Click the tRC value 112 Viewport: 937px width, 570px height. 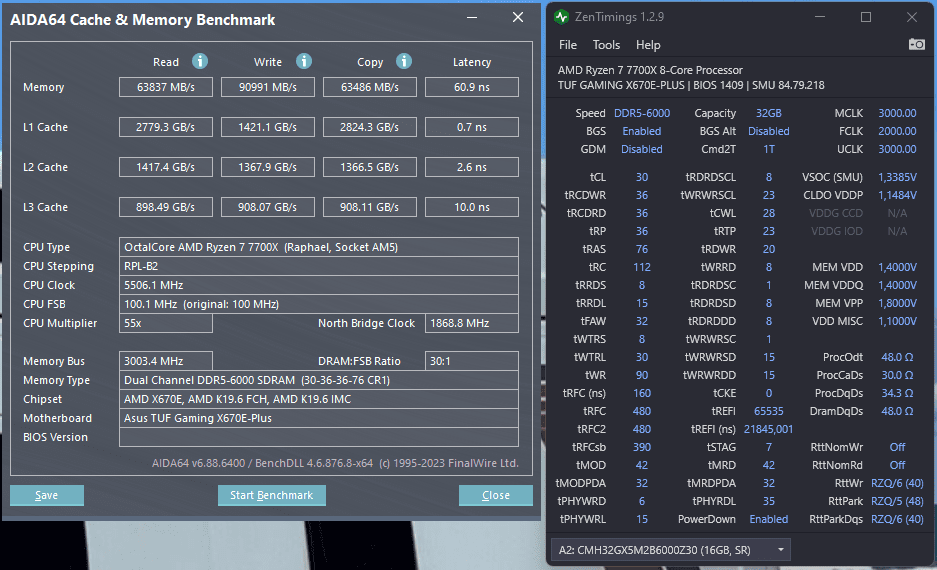click(642, 267)
